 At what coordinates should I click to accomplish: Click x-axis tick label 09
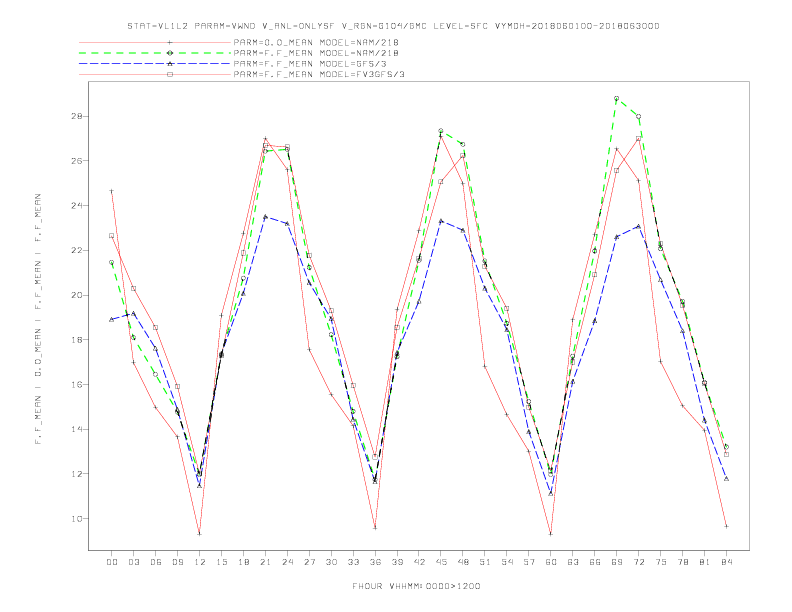[177, 562]
